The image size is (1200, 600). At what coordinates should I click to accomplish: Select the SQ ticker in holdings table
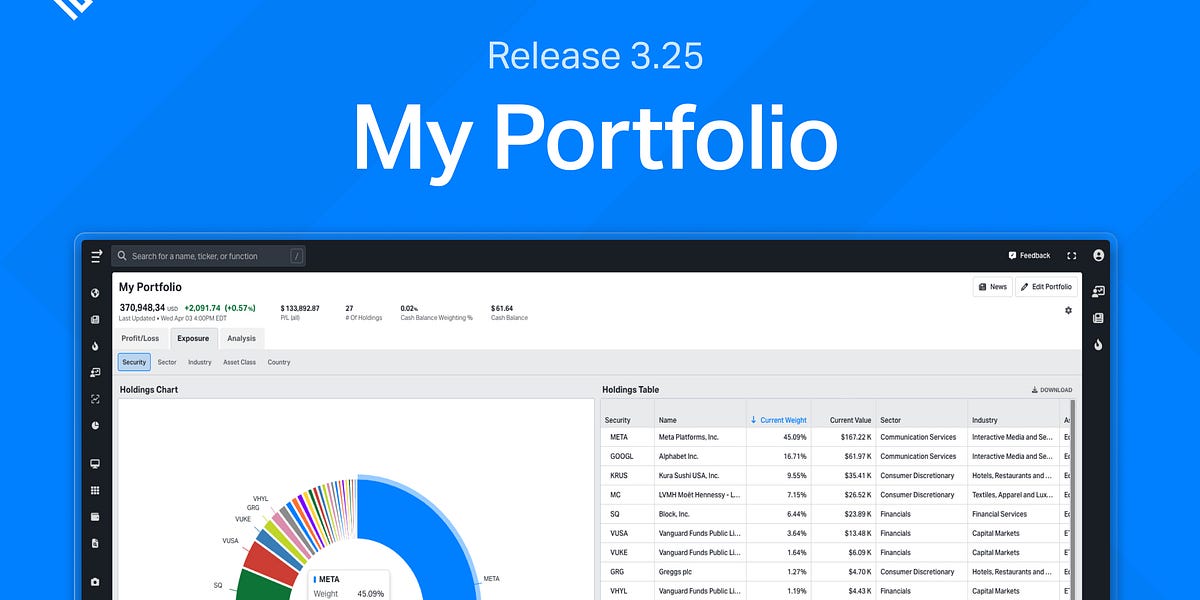click(x=628, y=514)
